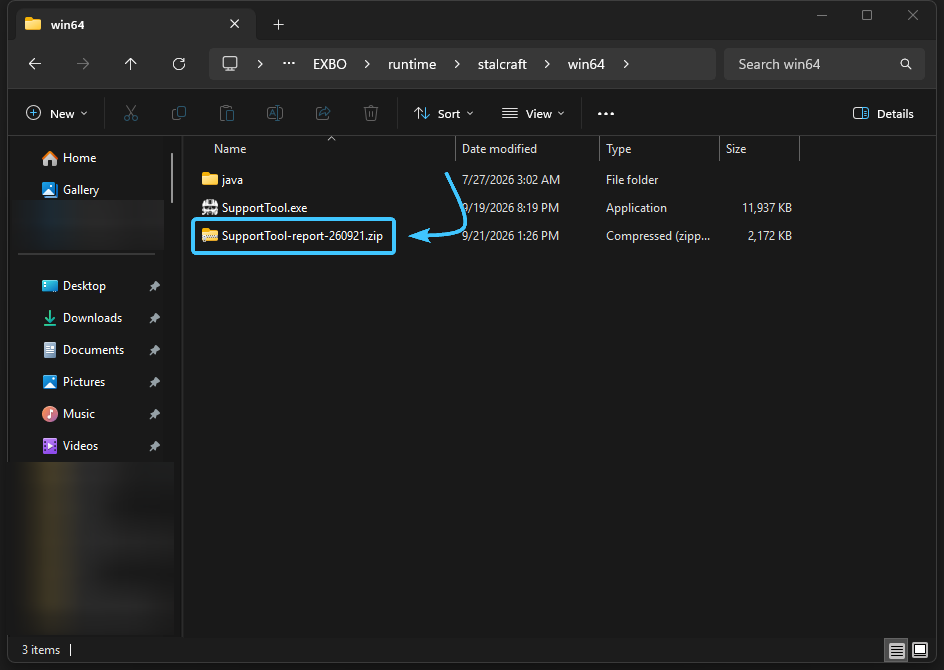
Task: Click the Rename icon in toolbar
Action: click(x=275, y=113)
